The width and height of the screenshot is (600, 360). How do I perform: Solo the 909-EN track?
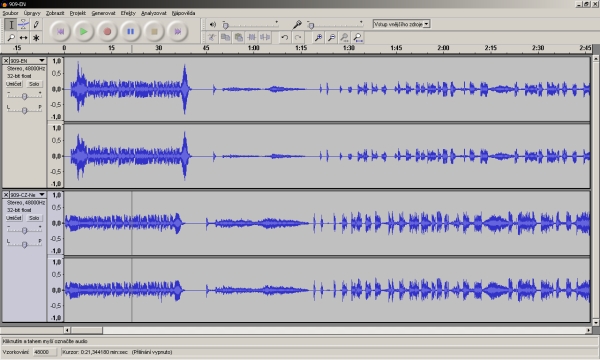point(34,84)
